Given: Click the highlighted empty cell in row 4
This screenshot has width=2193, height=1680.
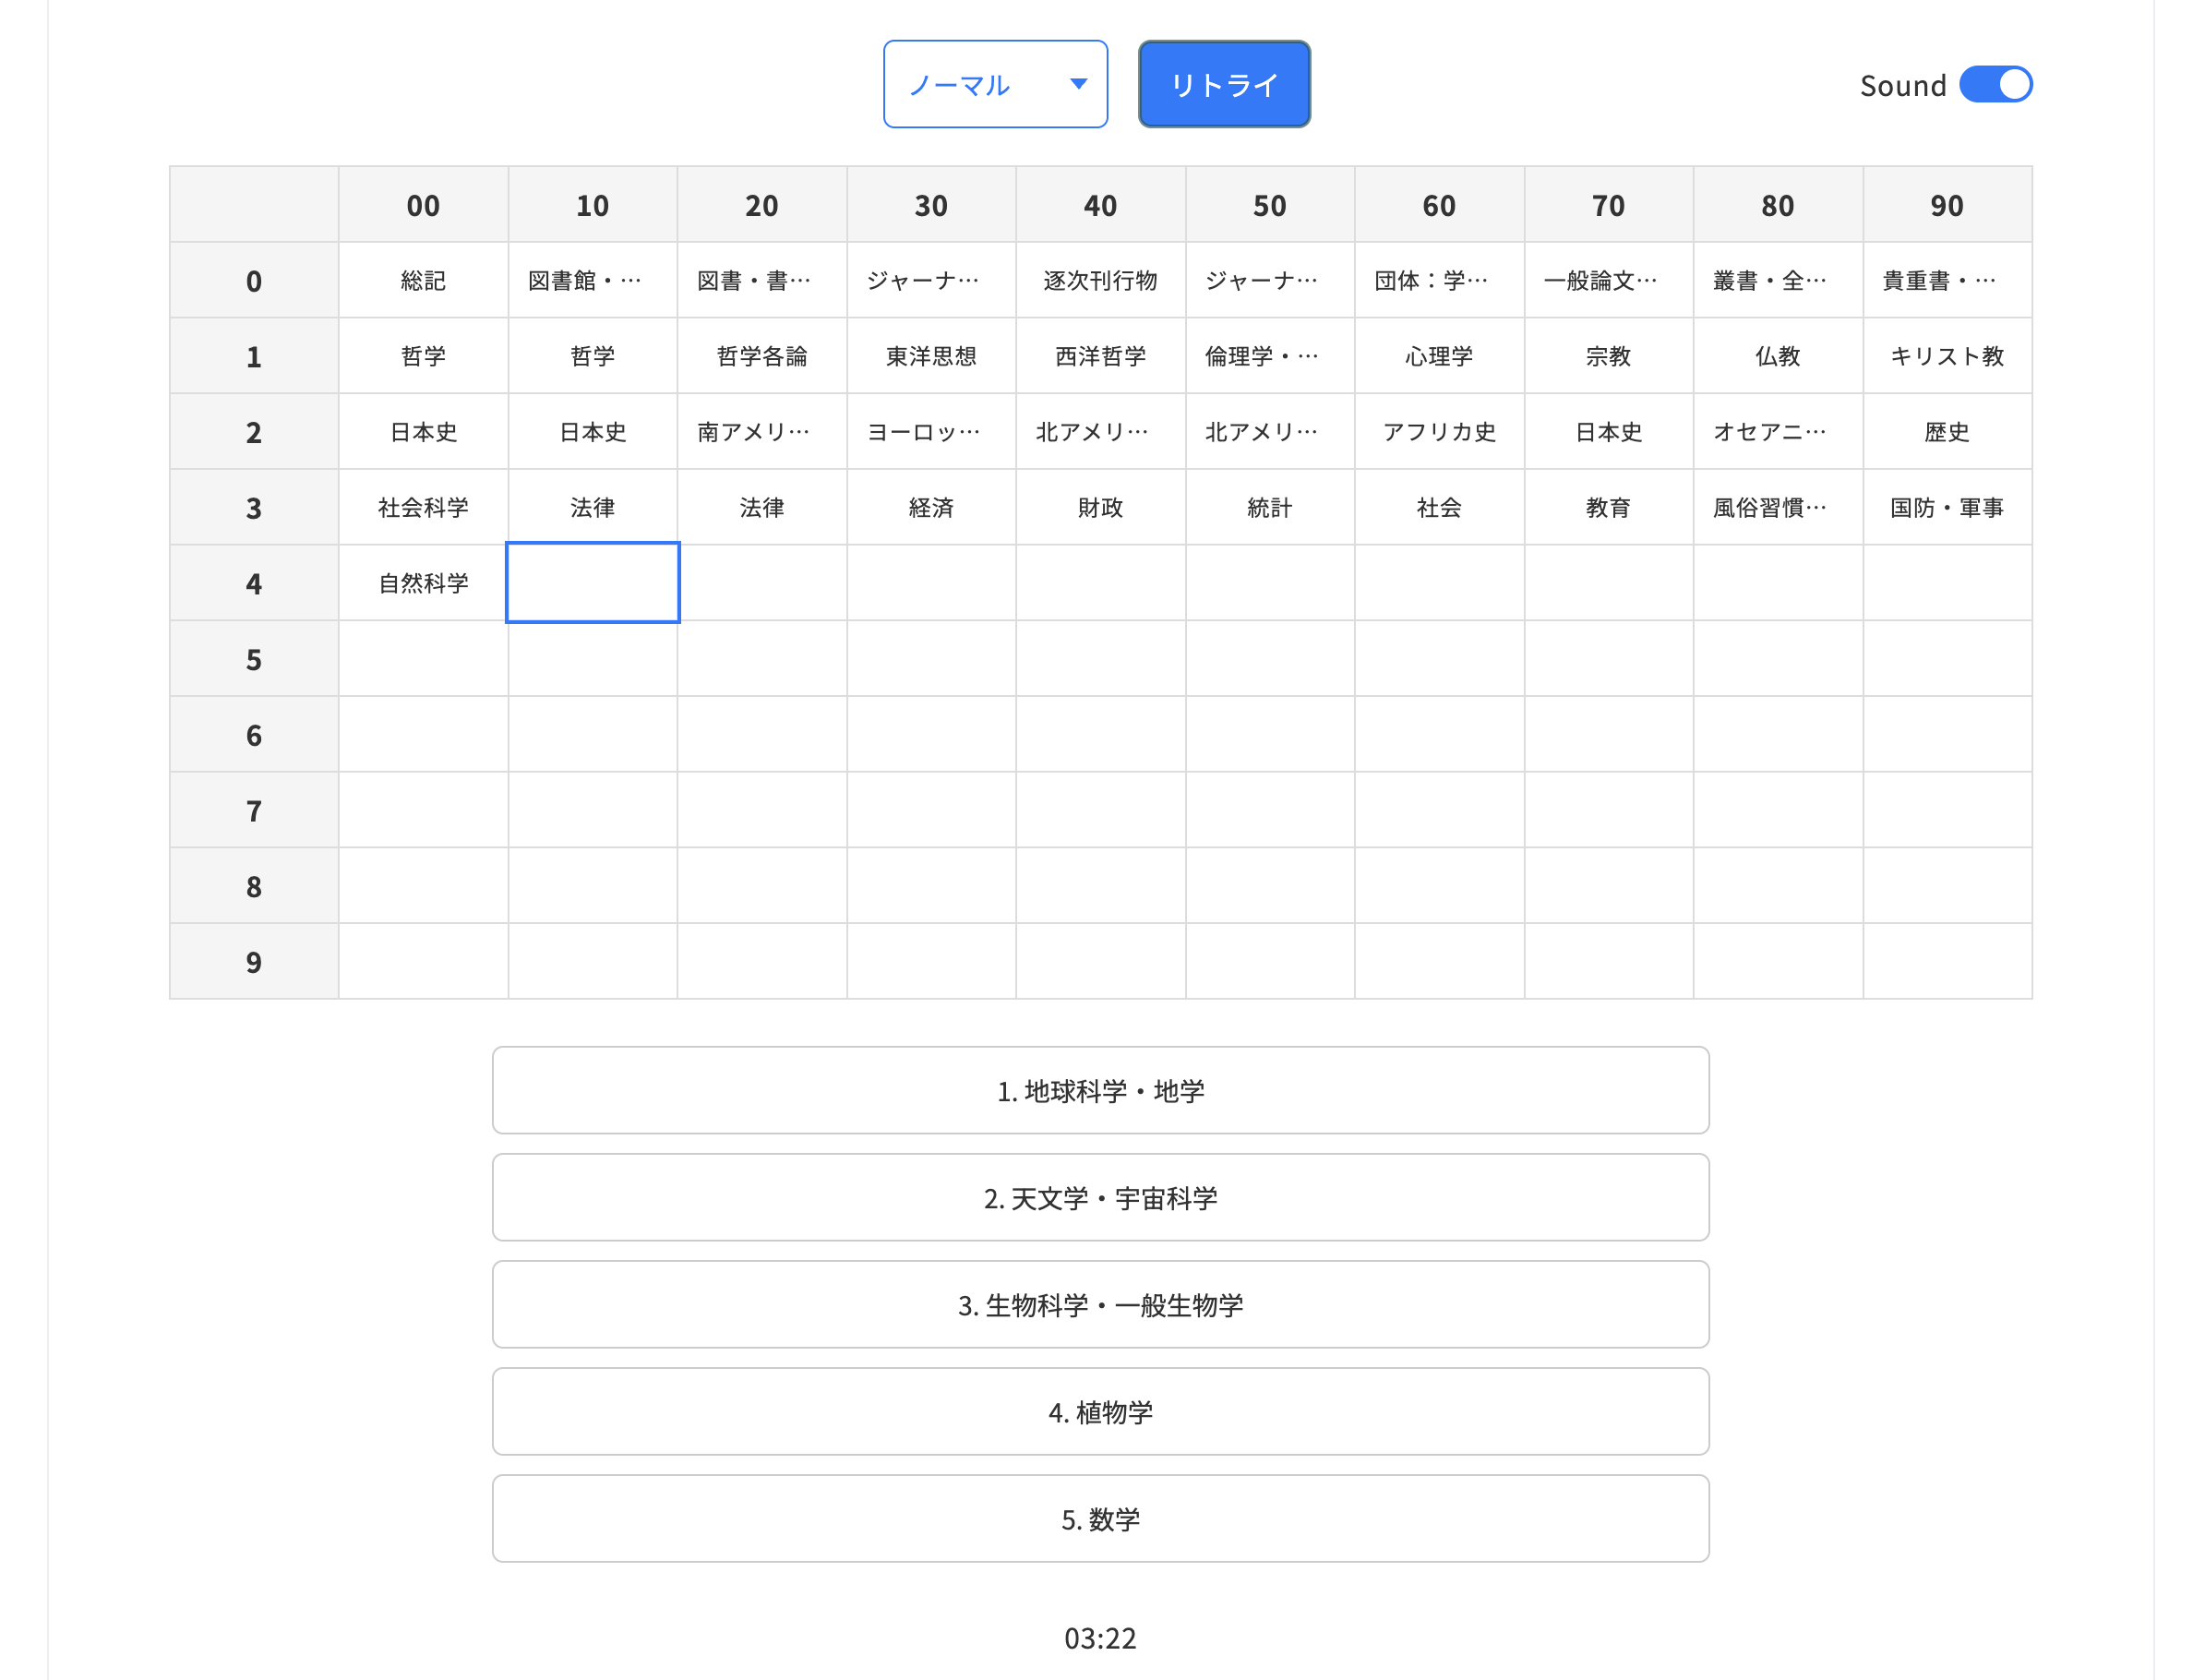Looking at the screenshot, I should point(593,583).
